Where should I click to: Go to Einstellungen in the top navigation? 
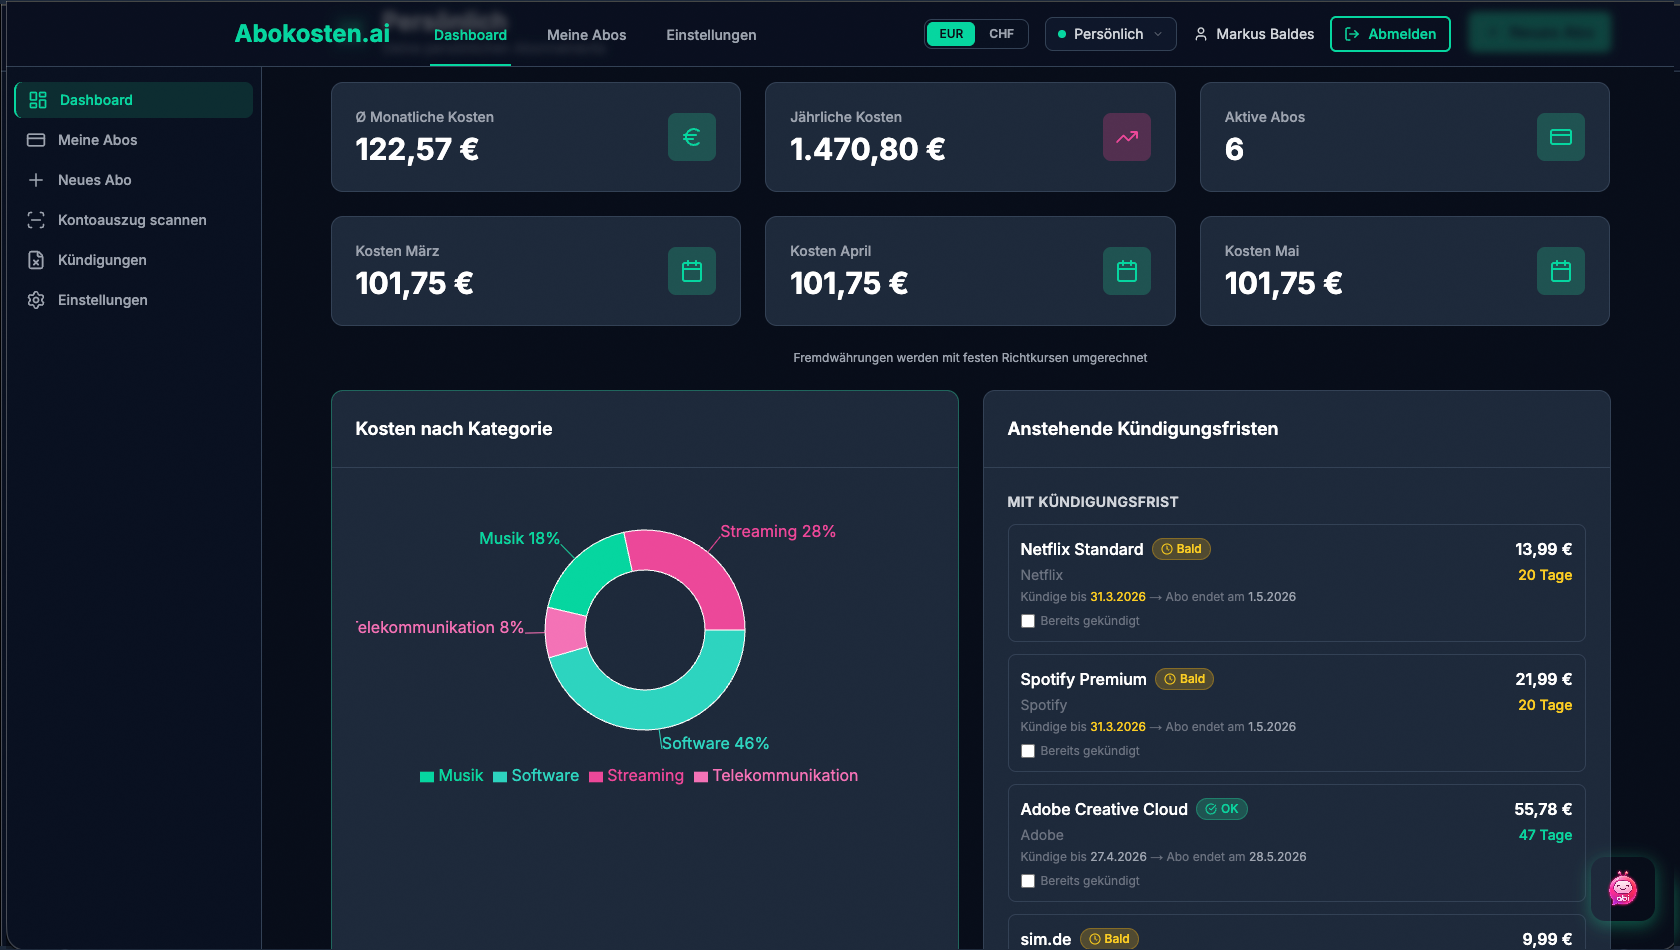[711, 35]
